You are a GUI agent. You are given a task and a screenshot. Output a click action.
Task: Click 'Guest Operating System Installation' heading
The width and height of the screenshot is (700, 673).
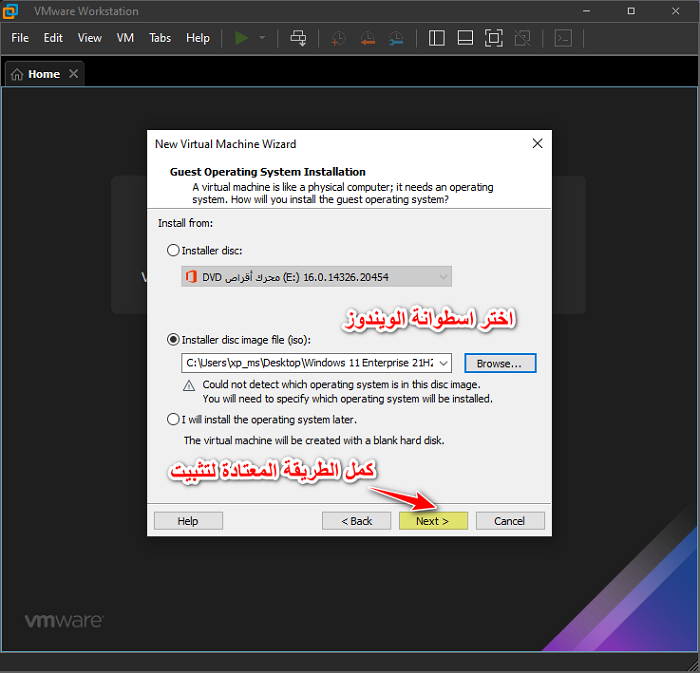267,172
